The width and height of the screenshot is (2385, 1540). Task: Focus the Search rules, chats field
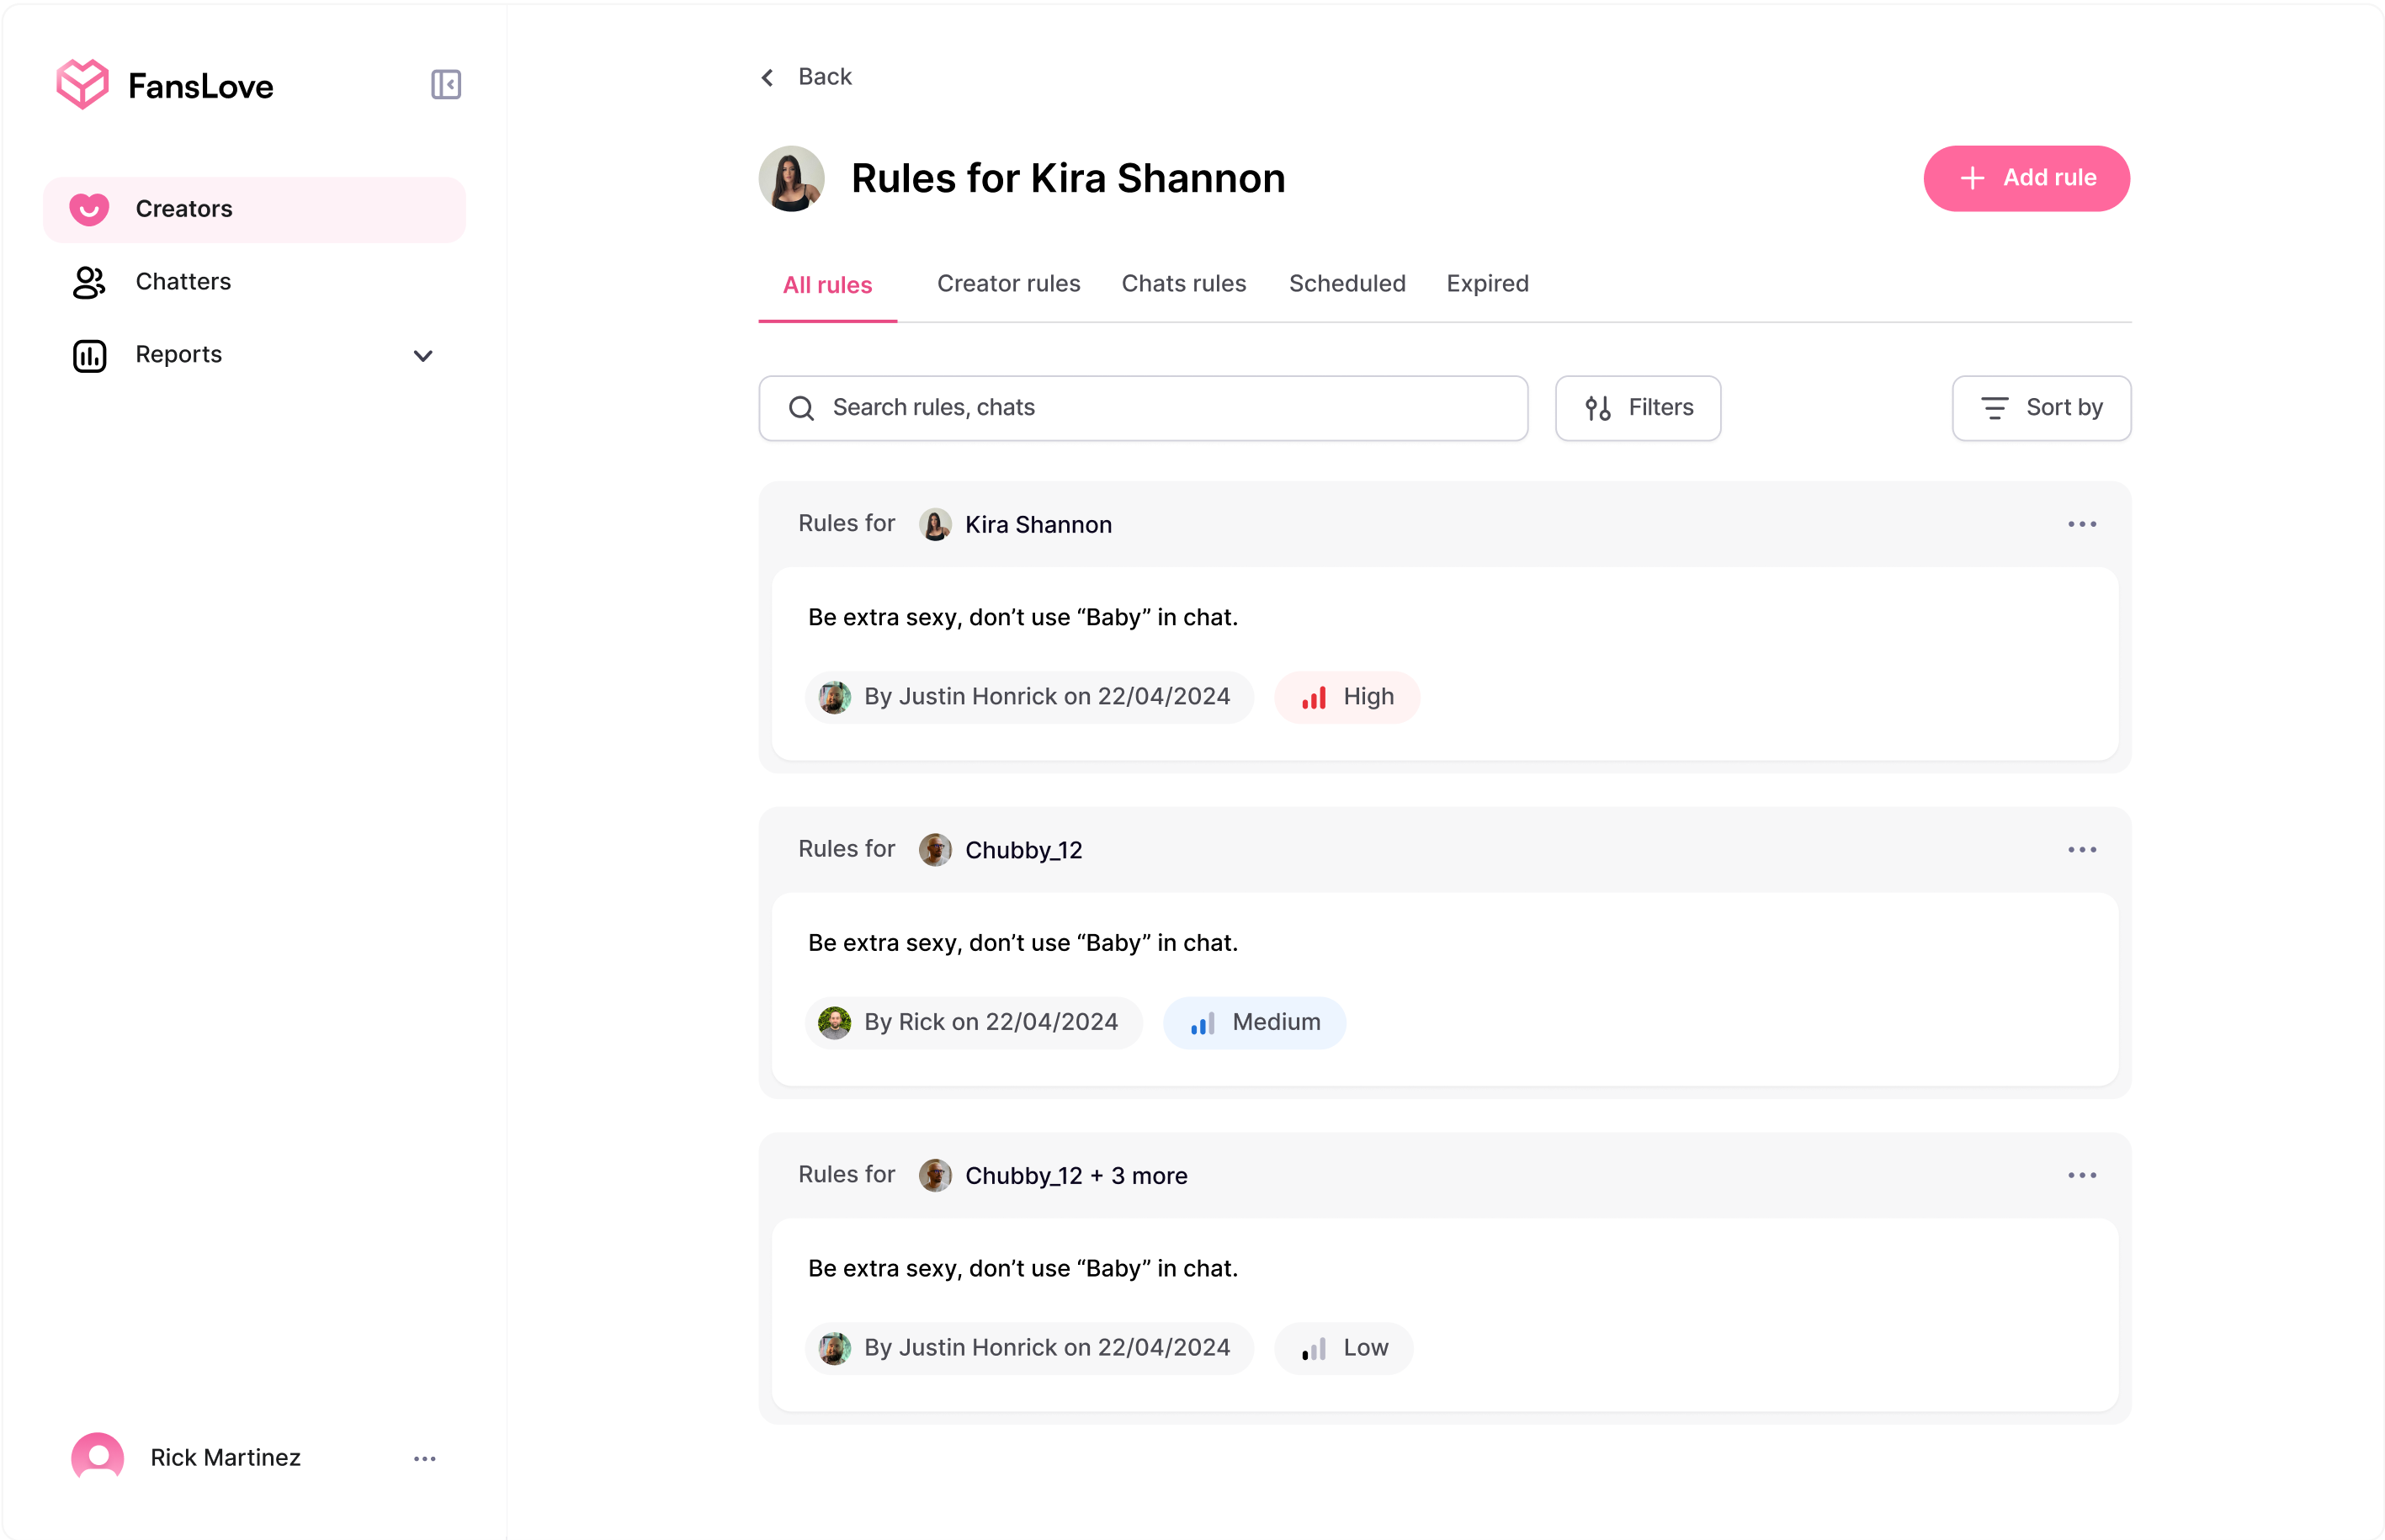pyautogui.click(x=1160, y=408)
